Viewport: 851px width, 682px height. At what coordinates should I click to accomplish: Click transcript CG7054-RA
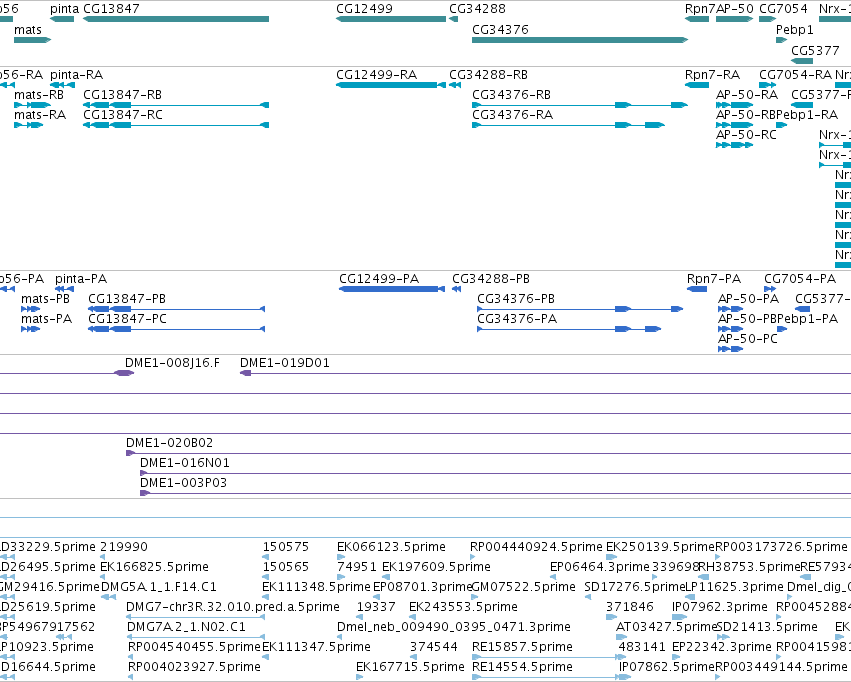767,85
